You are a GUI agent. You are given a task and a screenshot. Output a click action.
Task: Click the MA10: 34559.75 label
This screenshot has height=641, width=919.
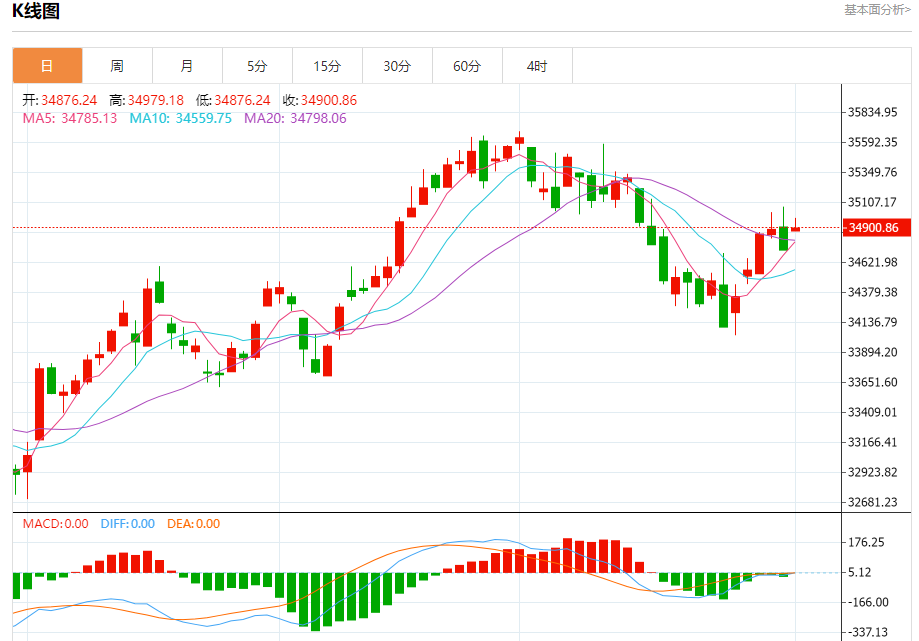[x=181, y=118]
